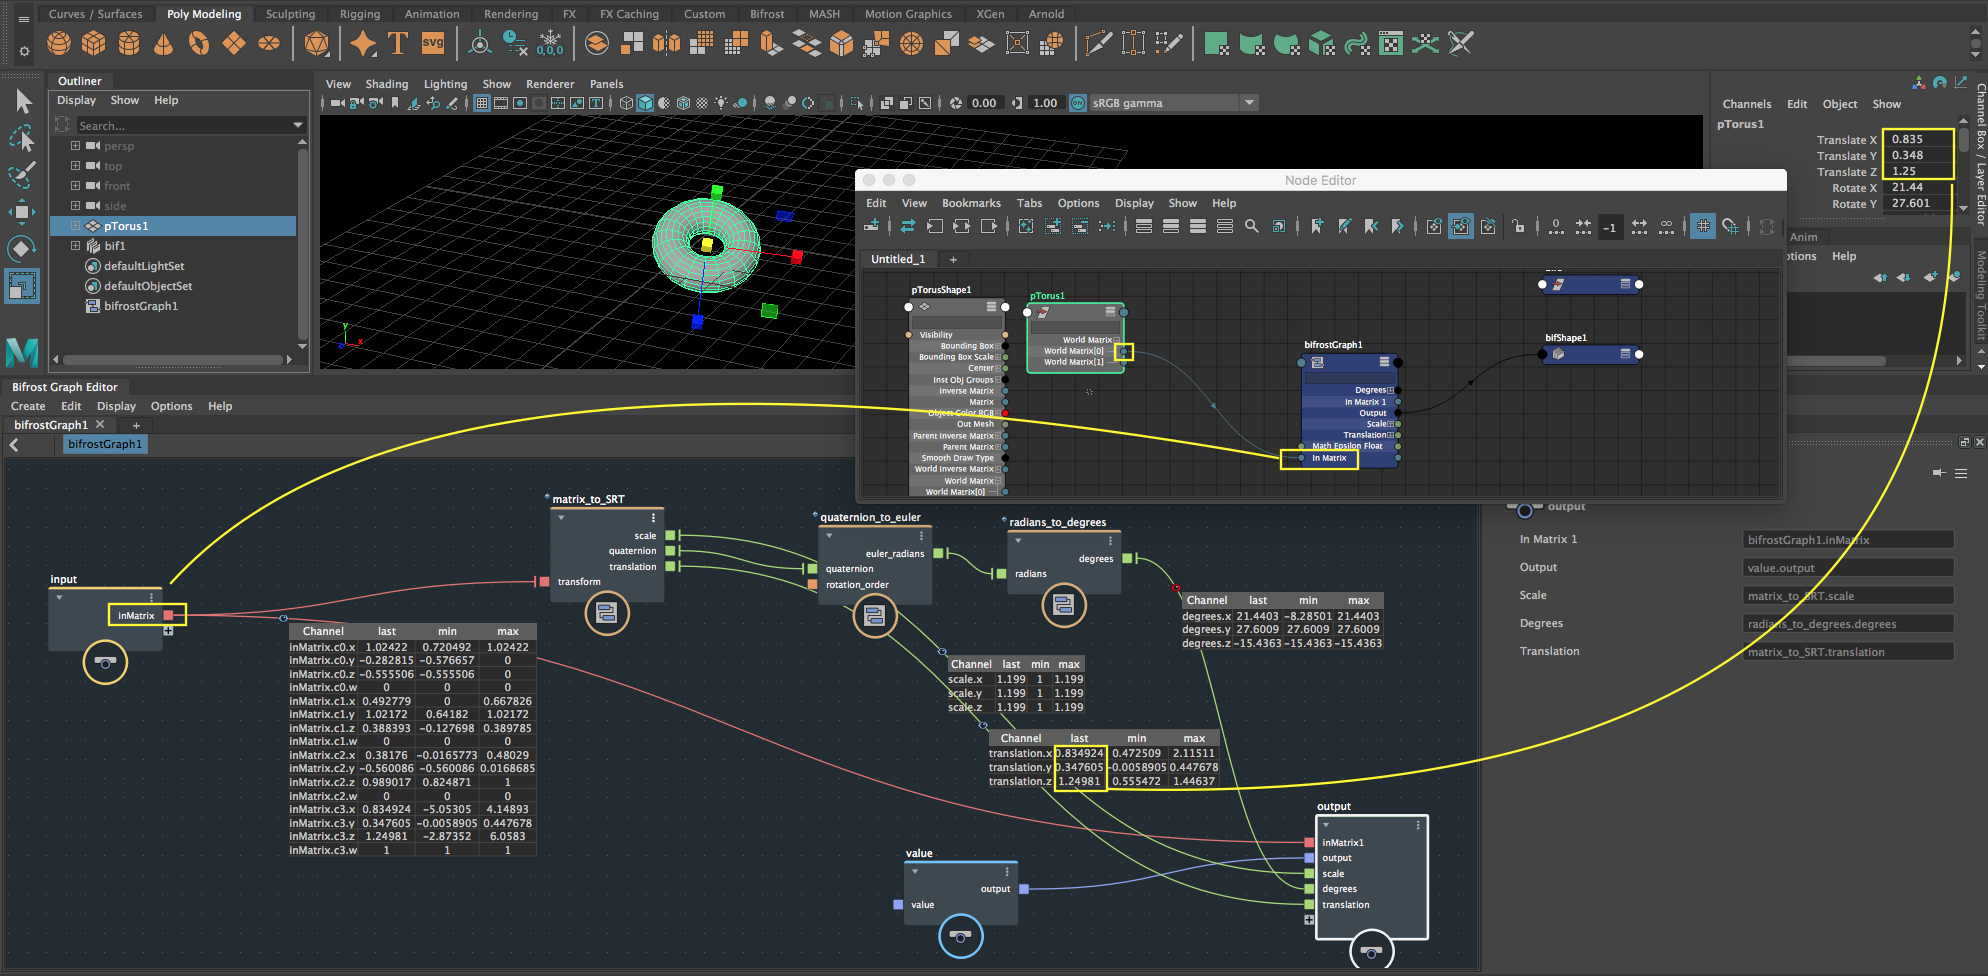
Task: Toggle the color management button near sRGB gamma
Action: [1077, 102]
